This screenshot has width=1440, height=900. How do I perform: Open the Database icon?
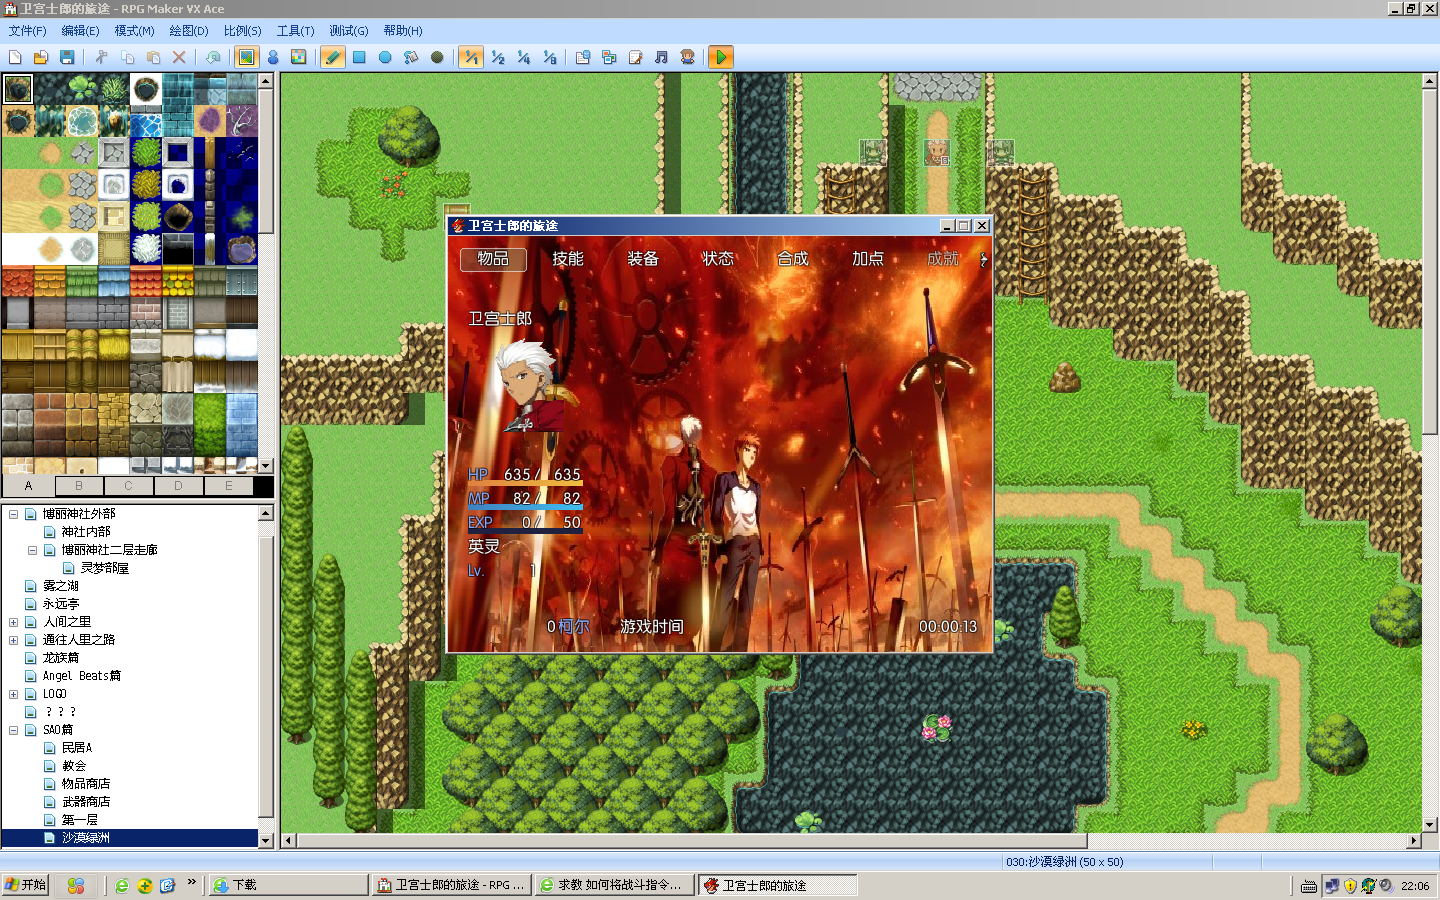pyautogui.click(x=583, y=57)
